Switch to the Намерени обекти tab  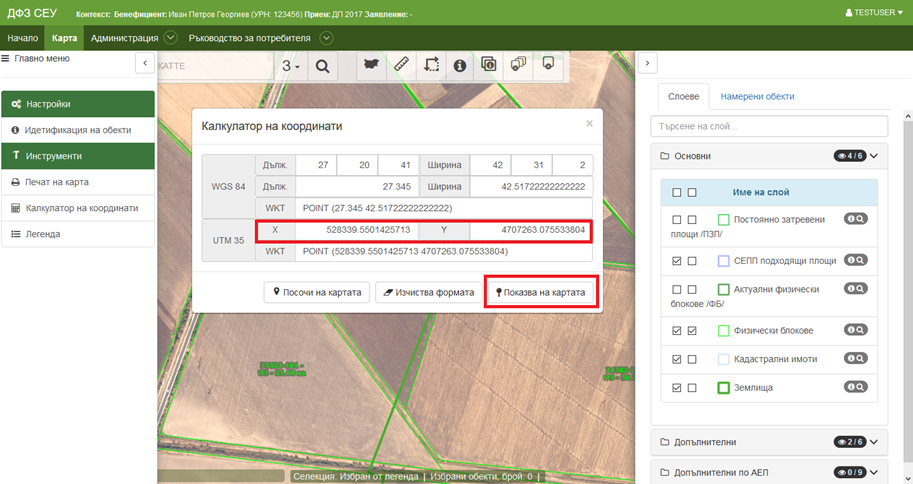pyautogui.click(x=757, y=96)
